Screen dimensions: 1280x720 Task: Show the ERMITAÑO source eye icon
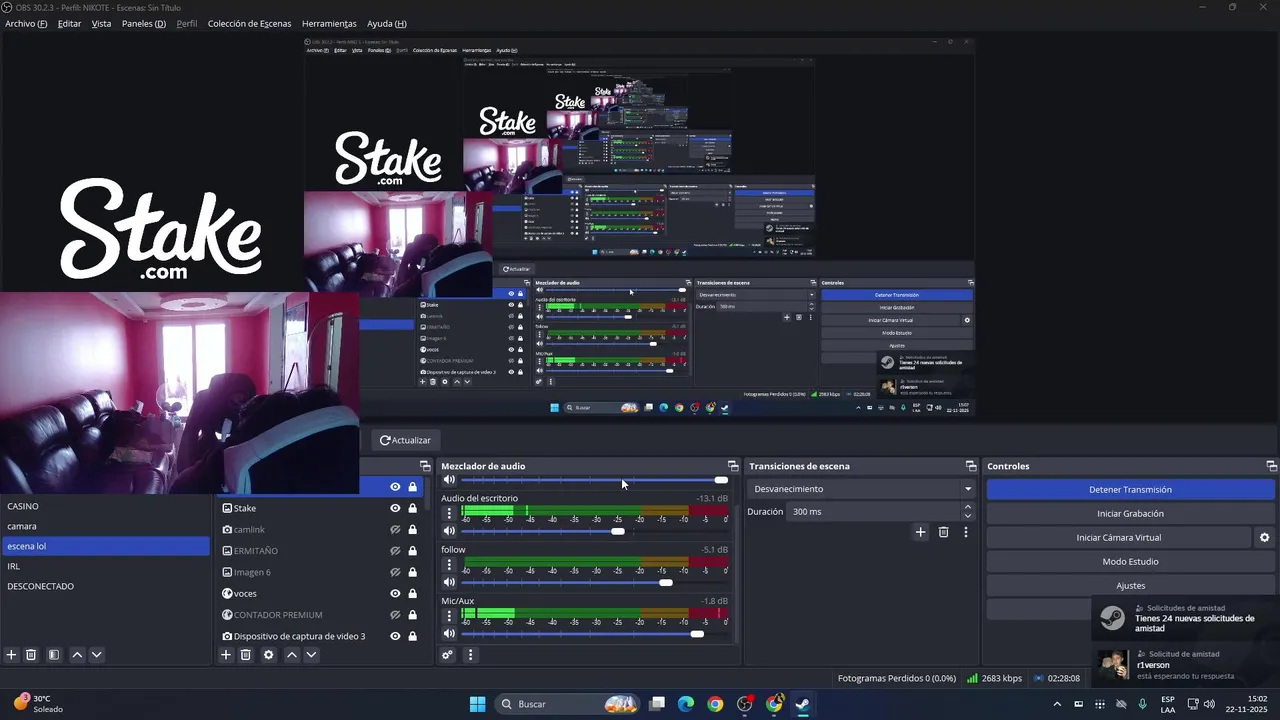click(x=395, y=551)
